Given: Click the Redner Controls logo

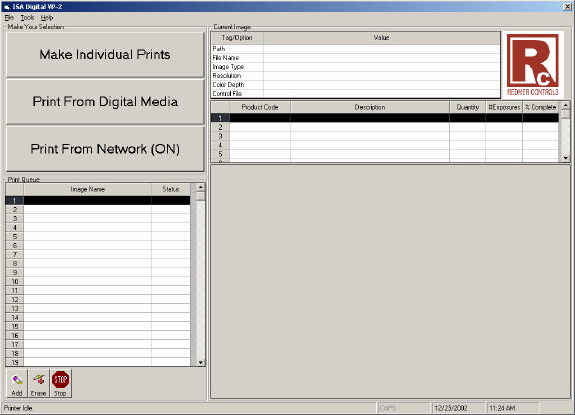Looking at the screenshot, I should pos(533,65).
